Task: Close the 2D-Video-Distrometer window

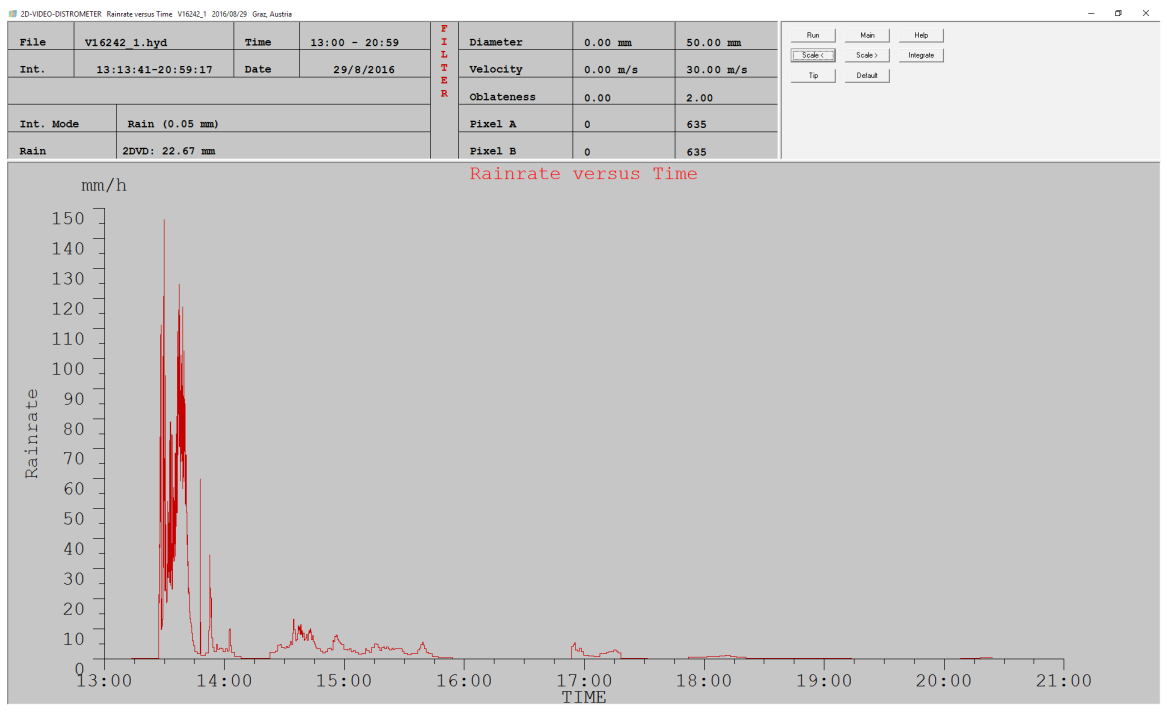Action: pyautogui.click(x=1146, y=13)
